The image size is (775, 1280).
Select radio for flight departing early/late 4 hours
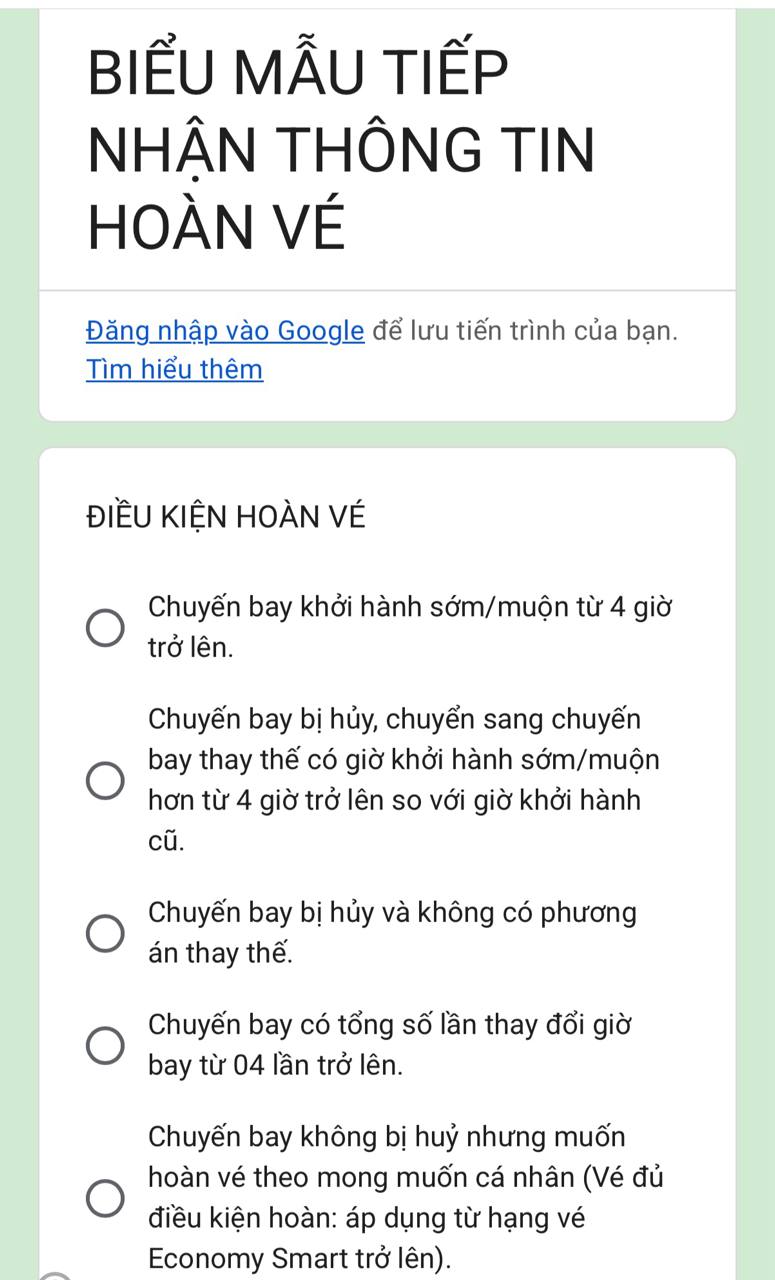104,627
